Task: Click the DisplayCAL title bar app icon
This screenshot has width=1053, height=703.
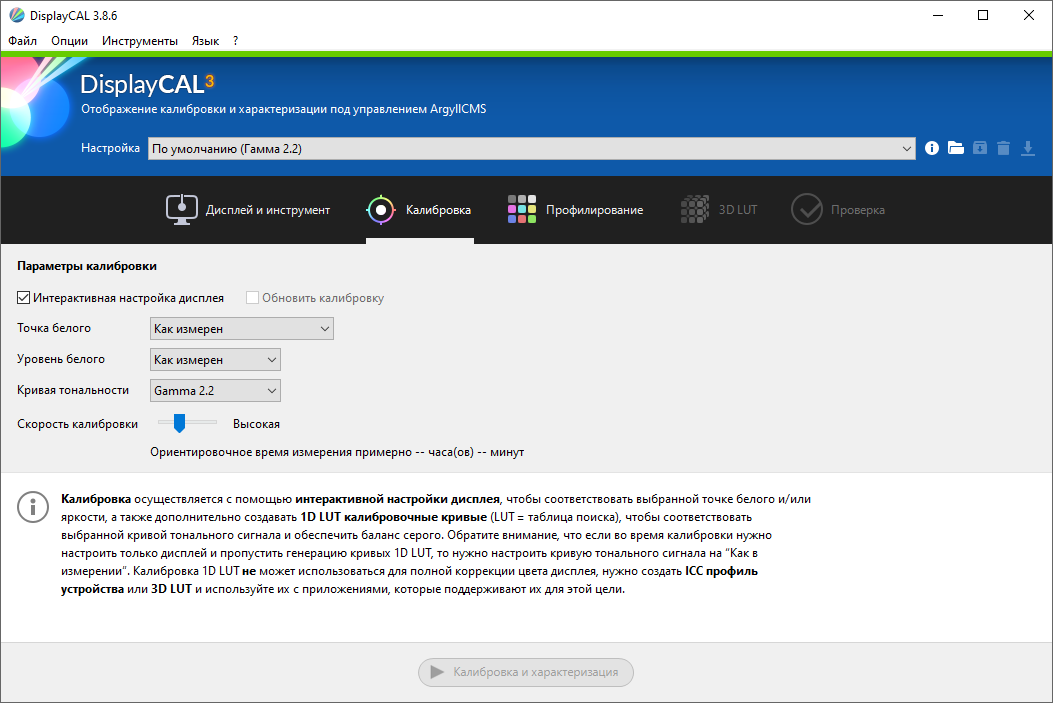Action: [x=16, y=15]
